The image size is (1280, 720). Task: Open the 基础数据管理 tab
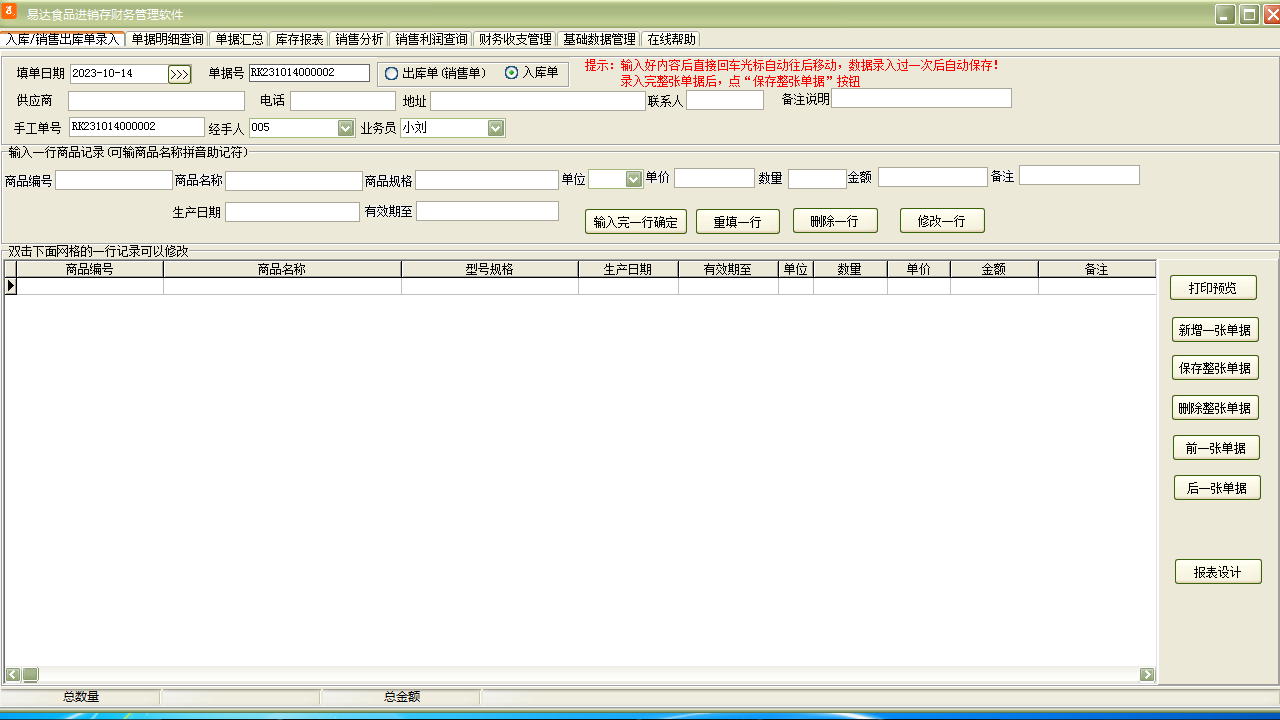click(599, 39)
